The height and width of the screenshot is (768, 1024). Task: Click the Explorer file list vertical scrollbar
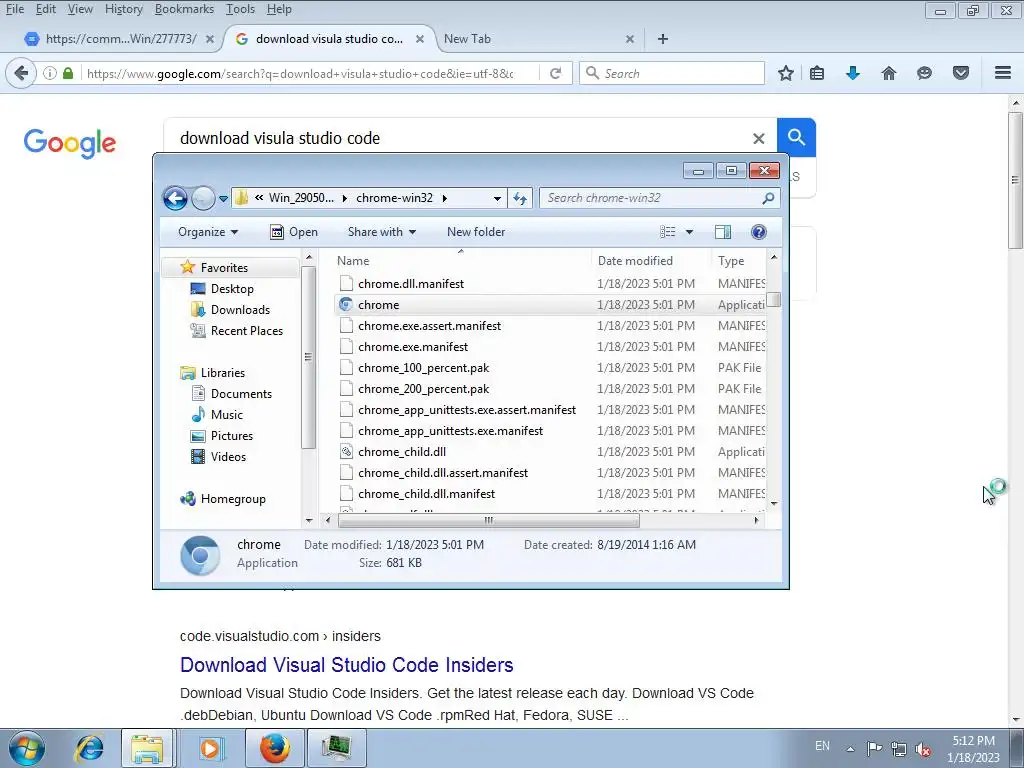click(774, 300)
